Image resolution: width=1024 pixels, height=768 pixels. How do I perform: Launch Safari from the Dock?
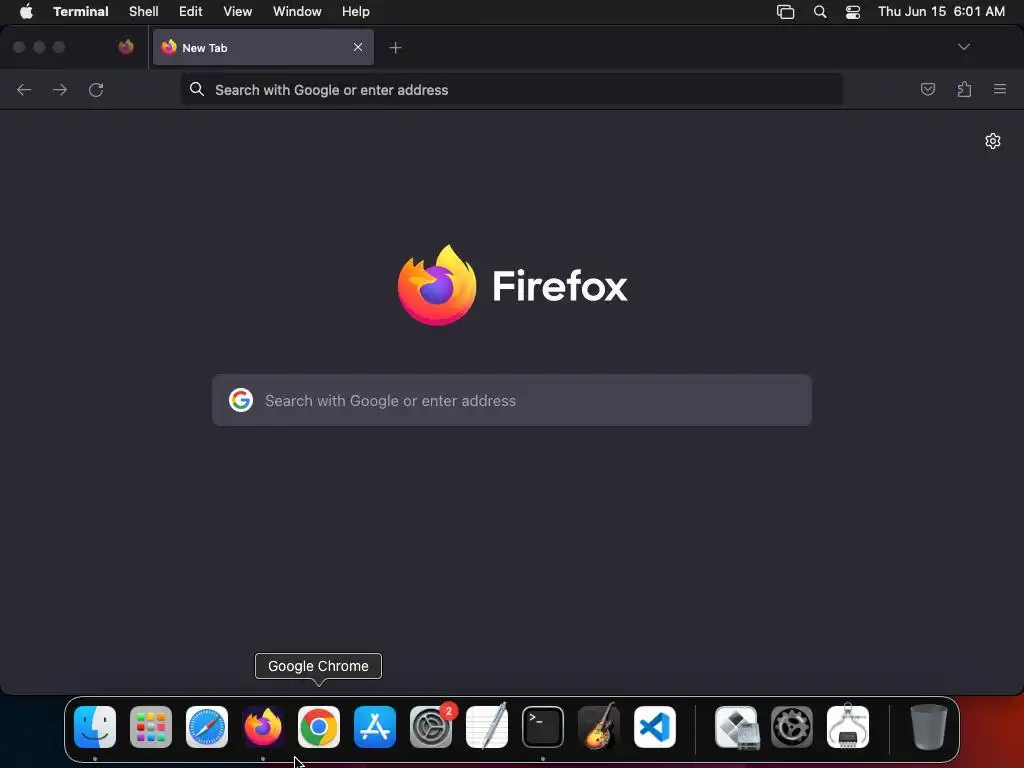coord(207,726)
